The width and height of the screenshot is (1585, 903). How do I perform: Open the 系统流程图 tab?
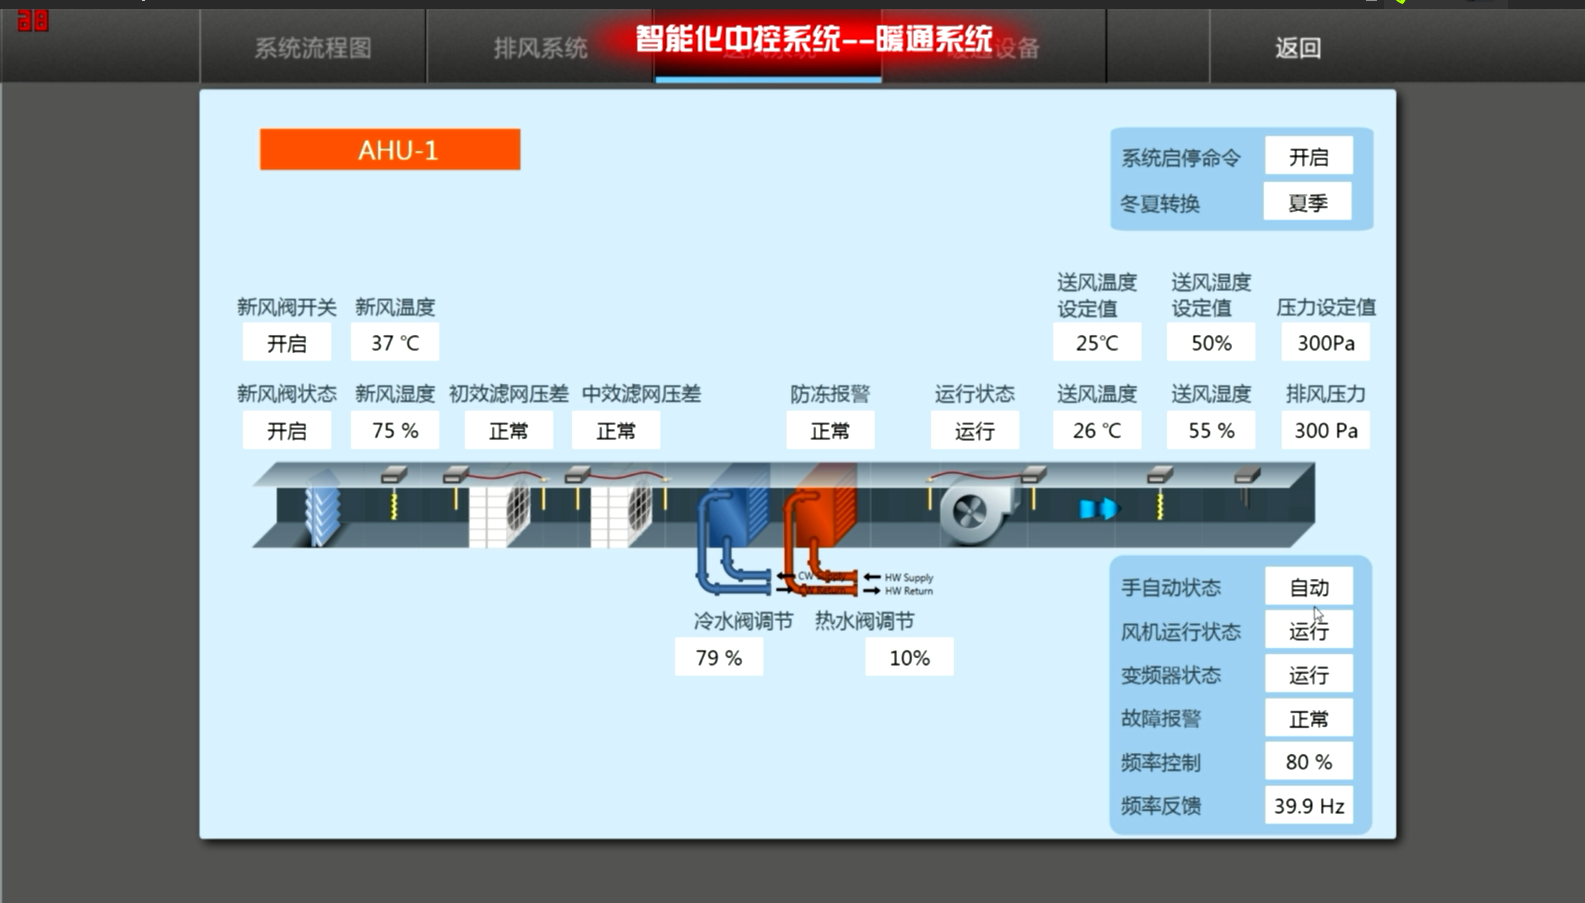(x=313, y=48)
